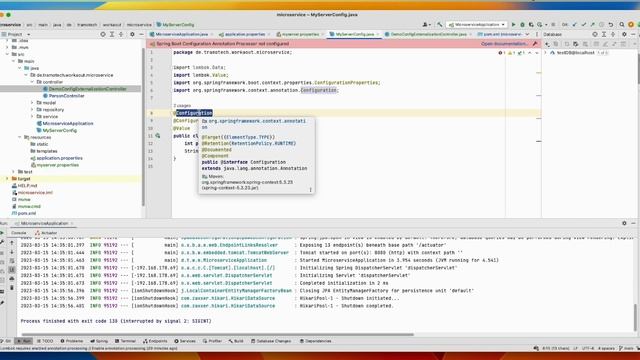Screen dimensions: 640x360
Task: Click the gutter bean icon on line 11
Action: 158,136
